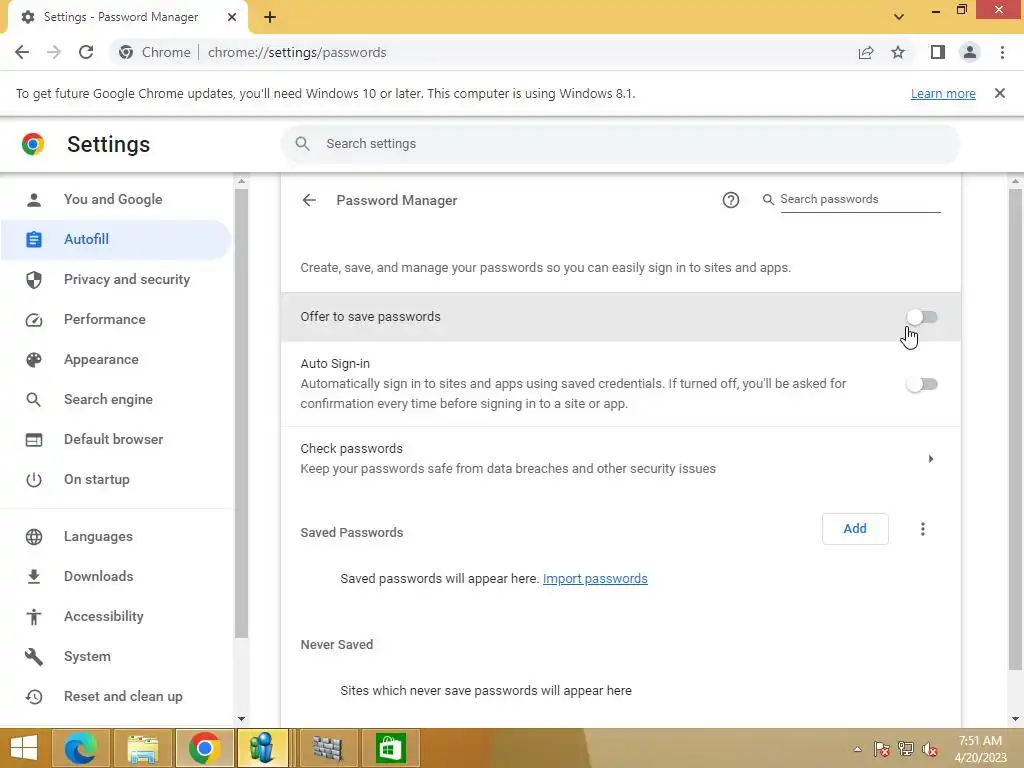Click the Appearance palette icon
1024x768 pixels.
[x=33, y=360]
